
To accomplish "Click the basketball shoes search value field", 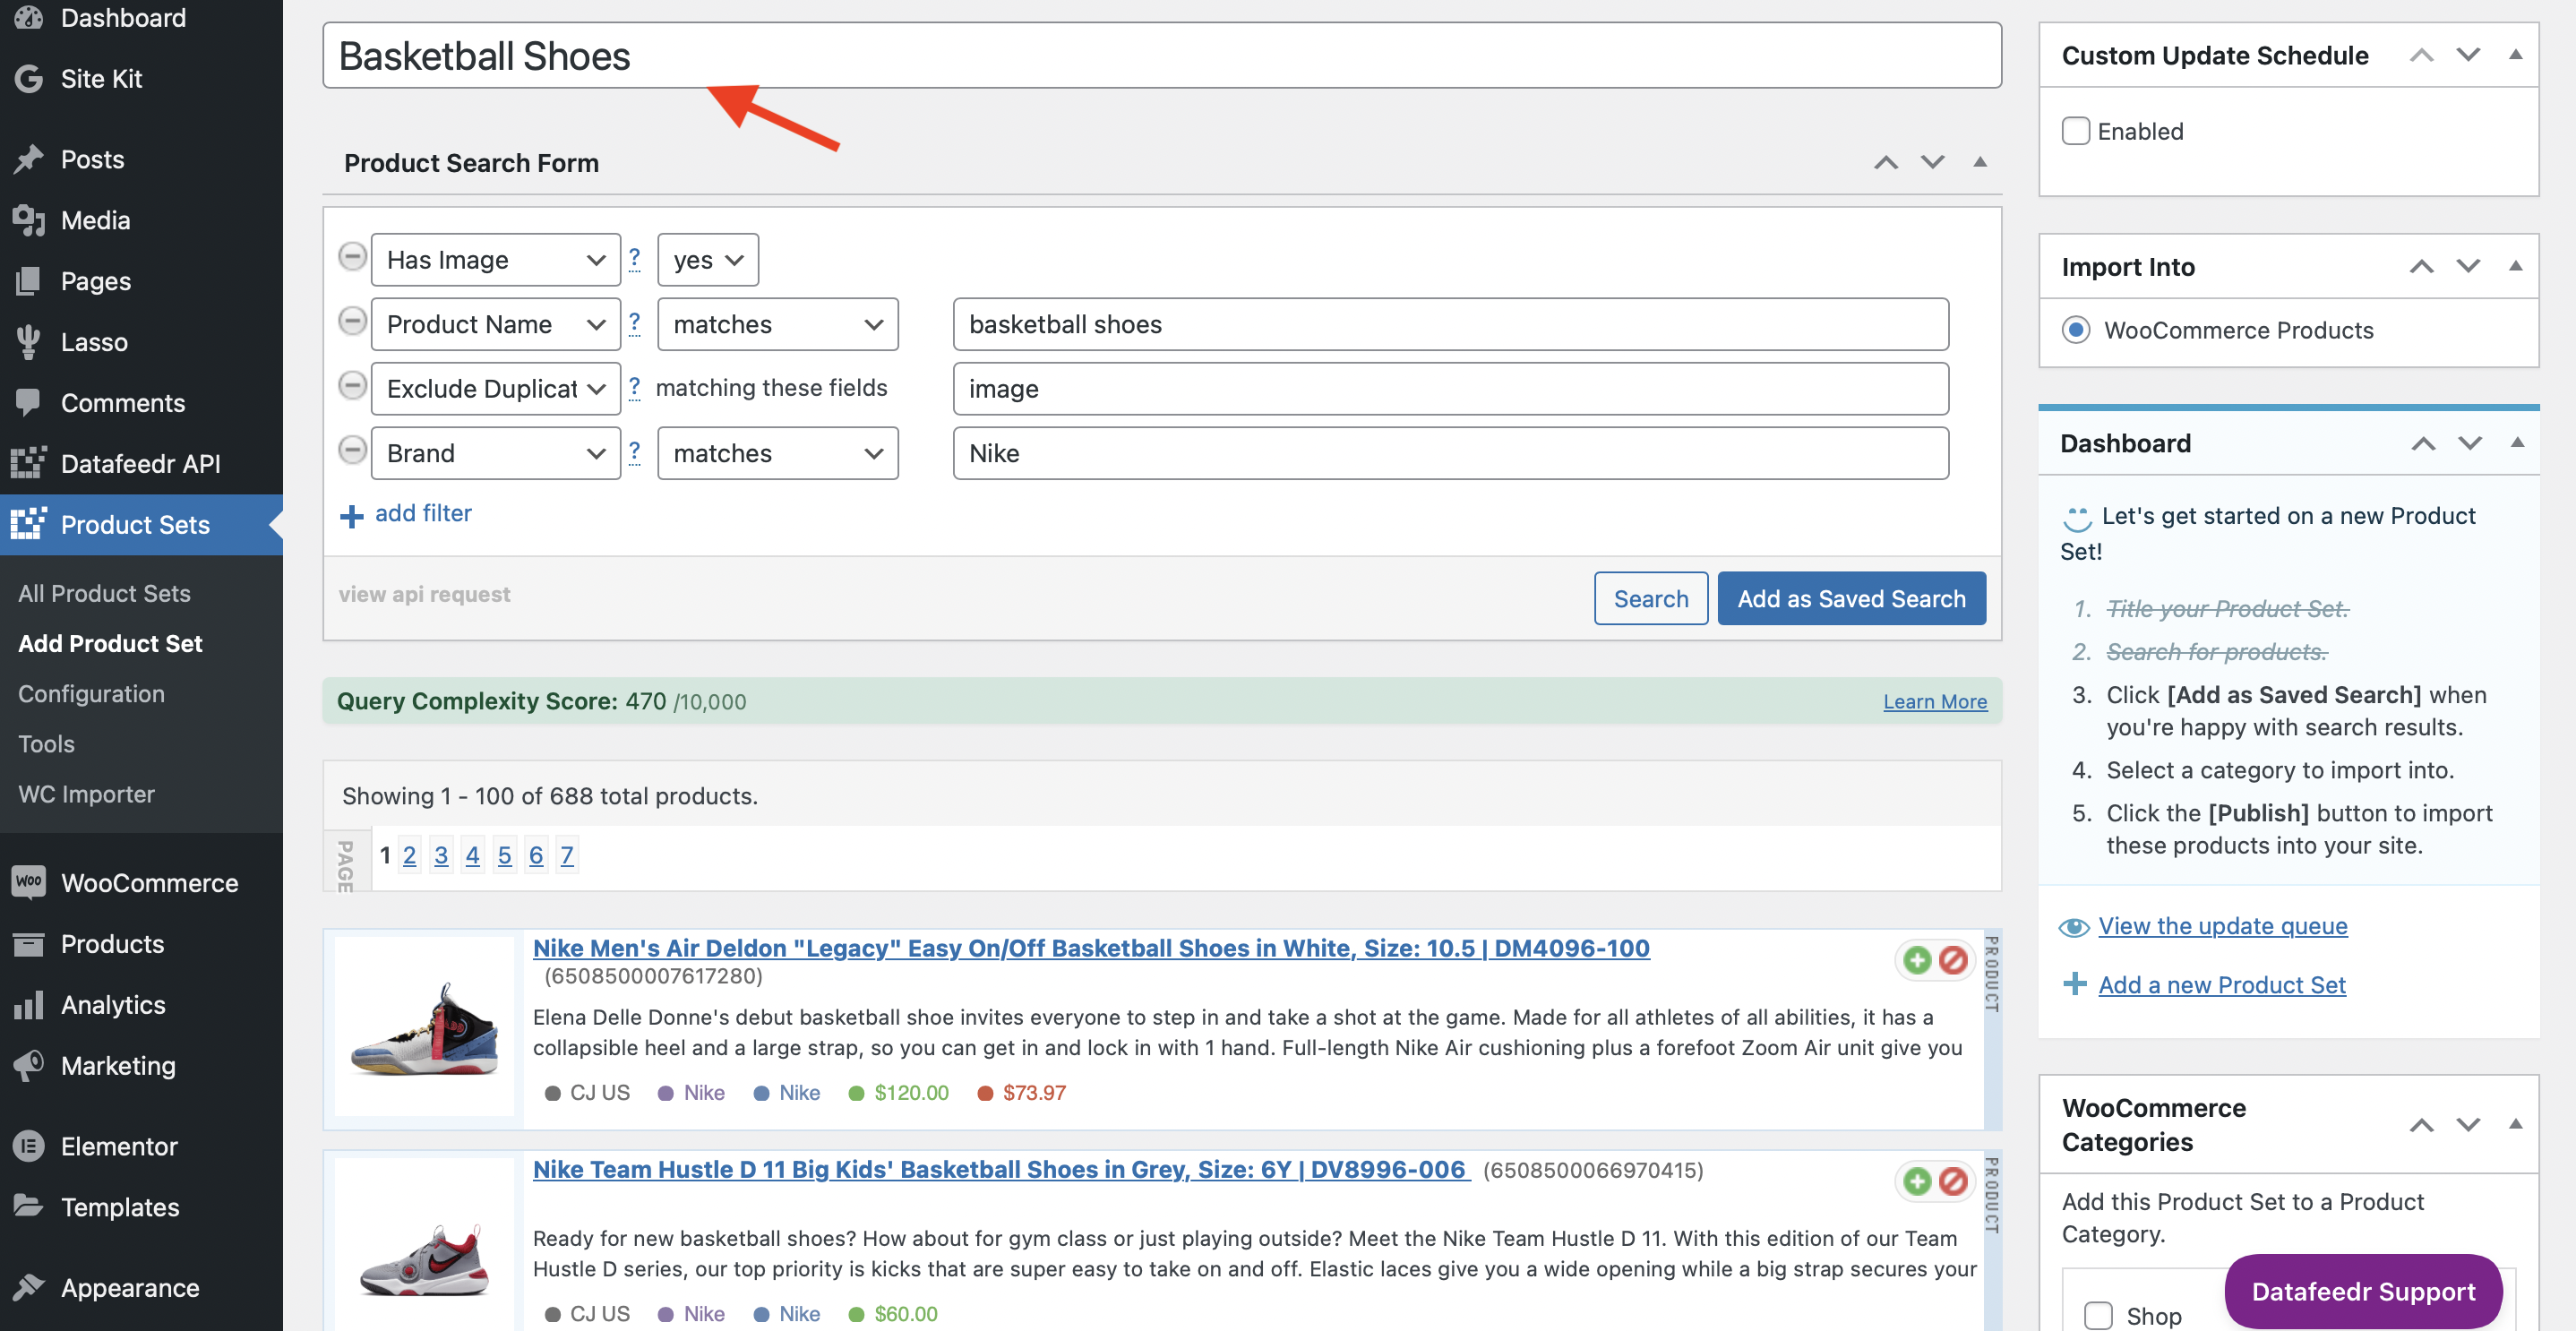I will (x=1450, y=324).
